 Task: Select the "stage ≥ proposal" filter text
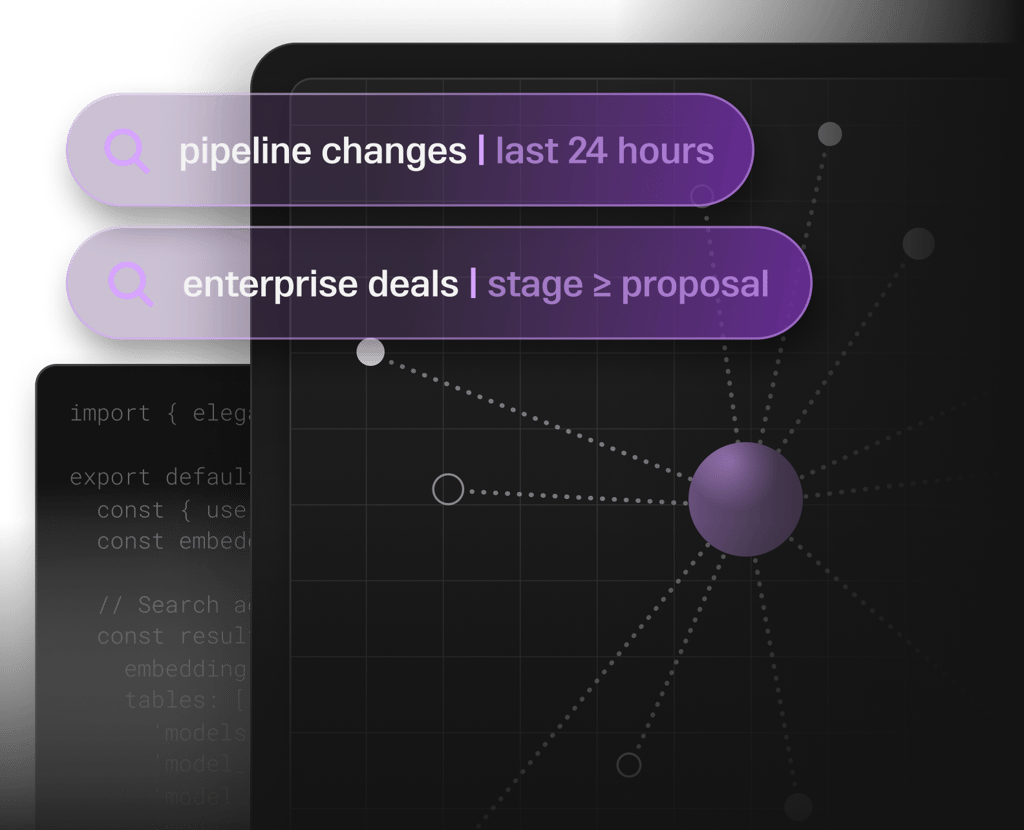[x=628, y=285]
